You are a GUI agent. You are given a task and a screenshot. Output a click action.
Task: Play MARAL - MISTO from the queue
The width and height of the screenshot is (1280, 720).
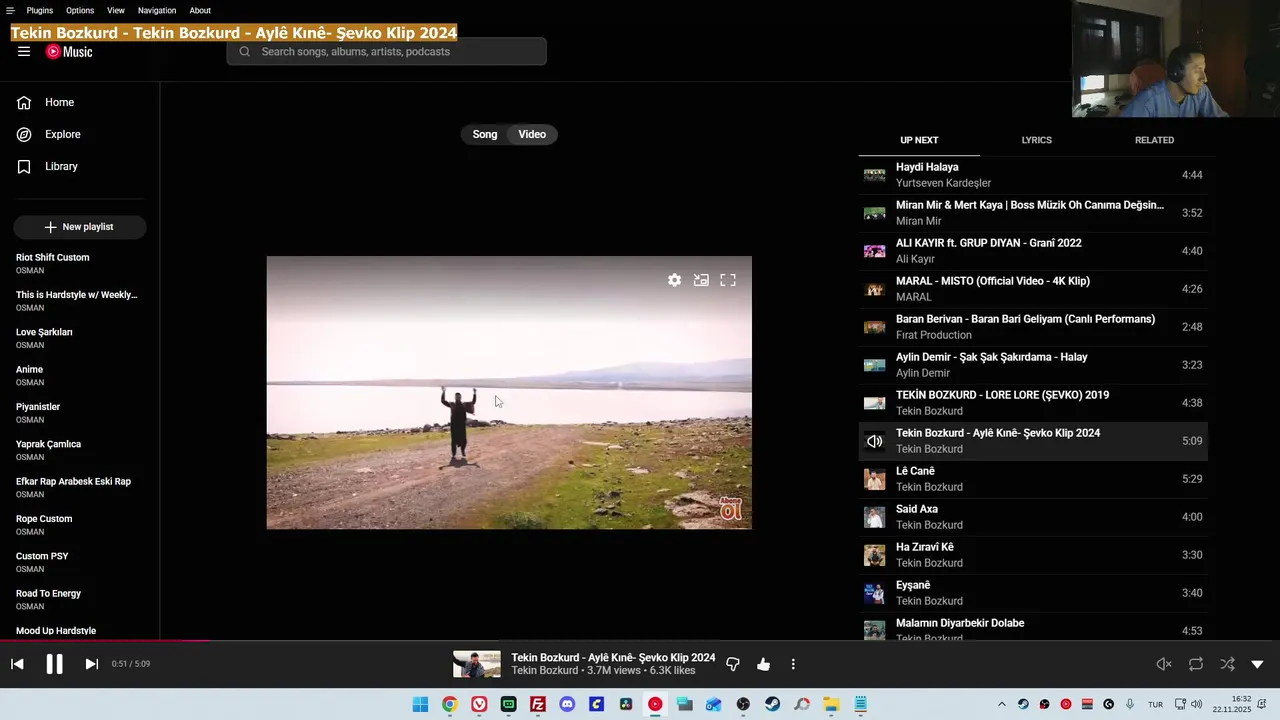click(x=1033, y=289)
